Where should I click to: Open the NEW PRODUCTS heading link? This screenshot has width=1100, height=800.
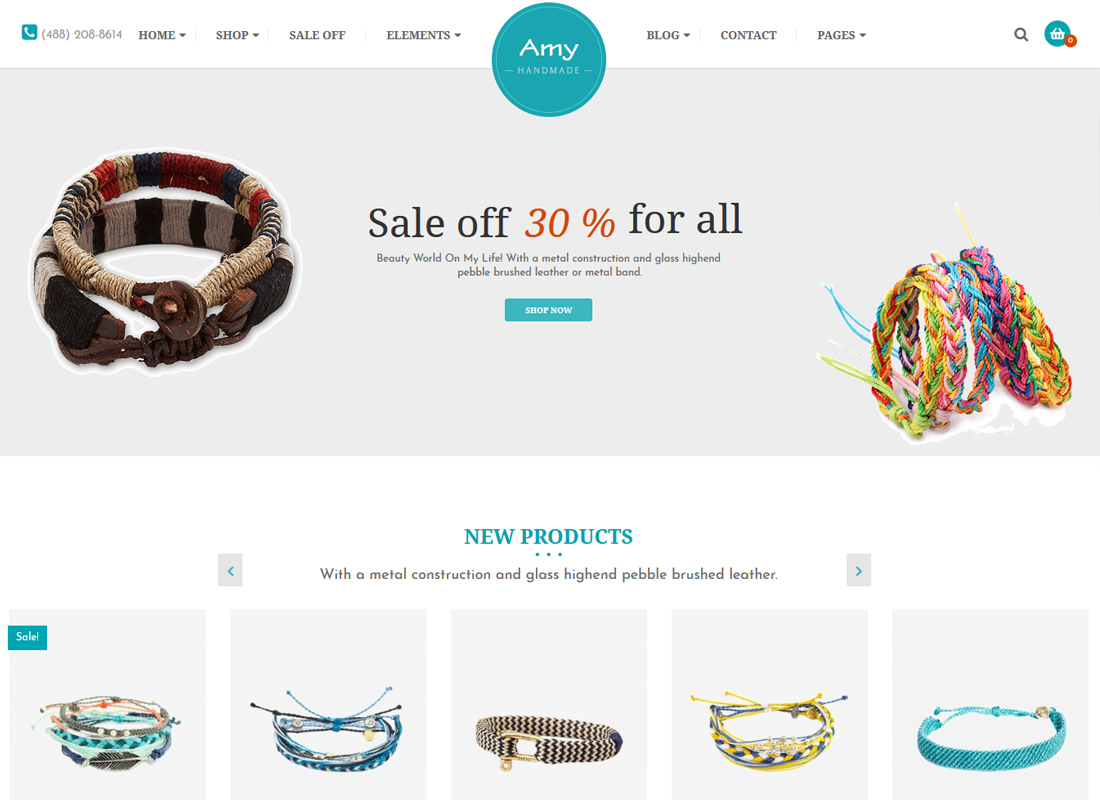point(549,537)
